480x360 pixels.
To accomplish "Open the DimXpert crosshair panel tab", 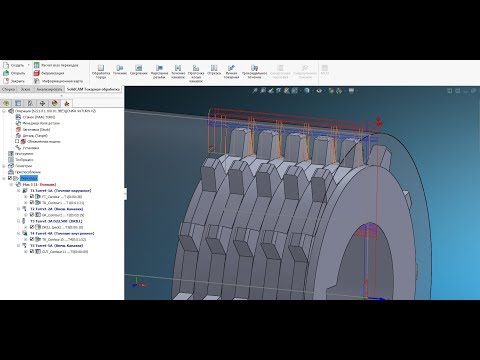I will [42, 103].
